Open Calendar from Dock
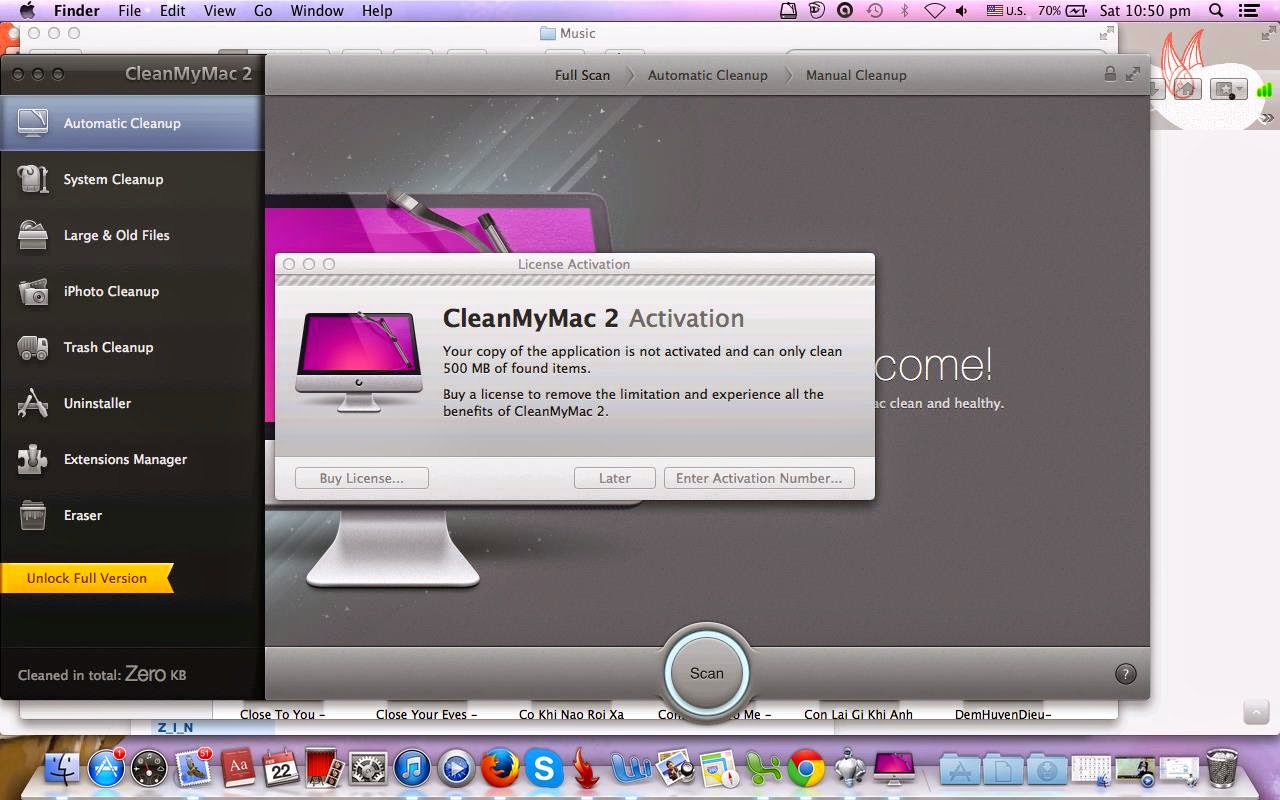Image resolution: width=1280 pixels, height=800 pixels. tap(281, 768)
